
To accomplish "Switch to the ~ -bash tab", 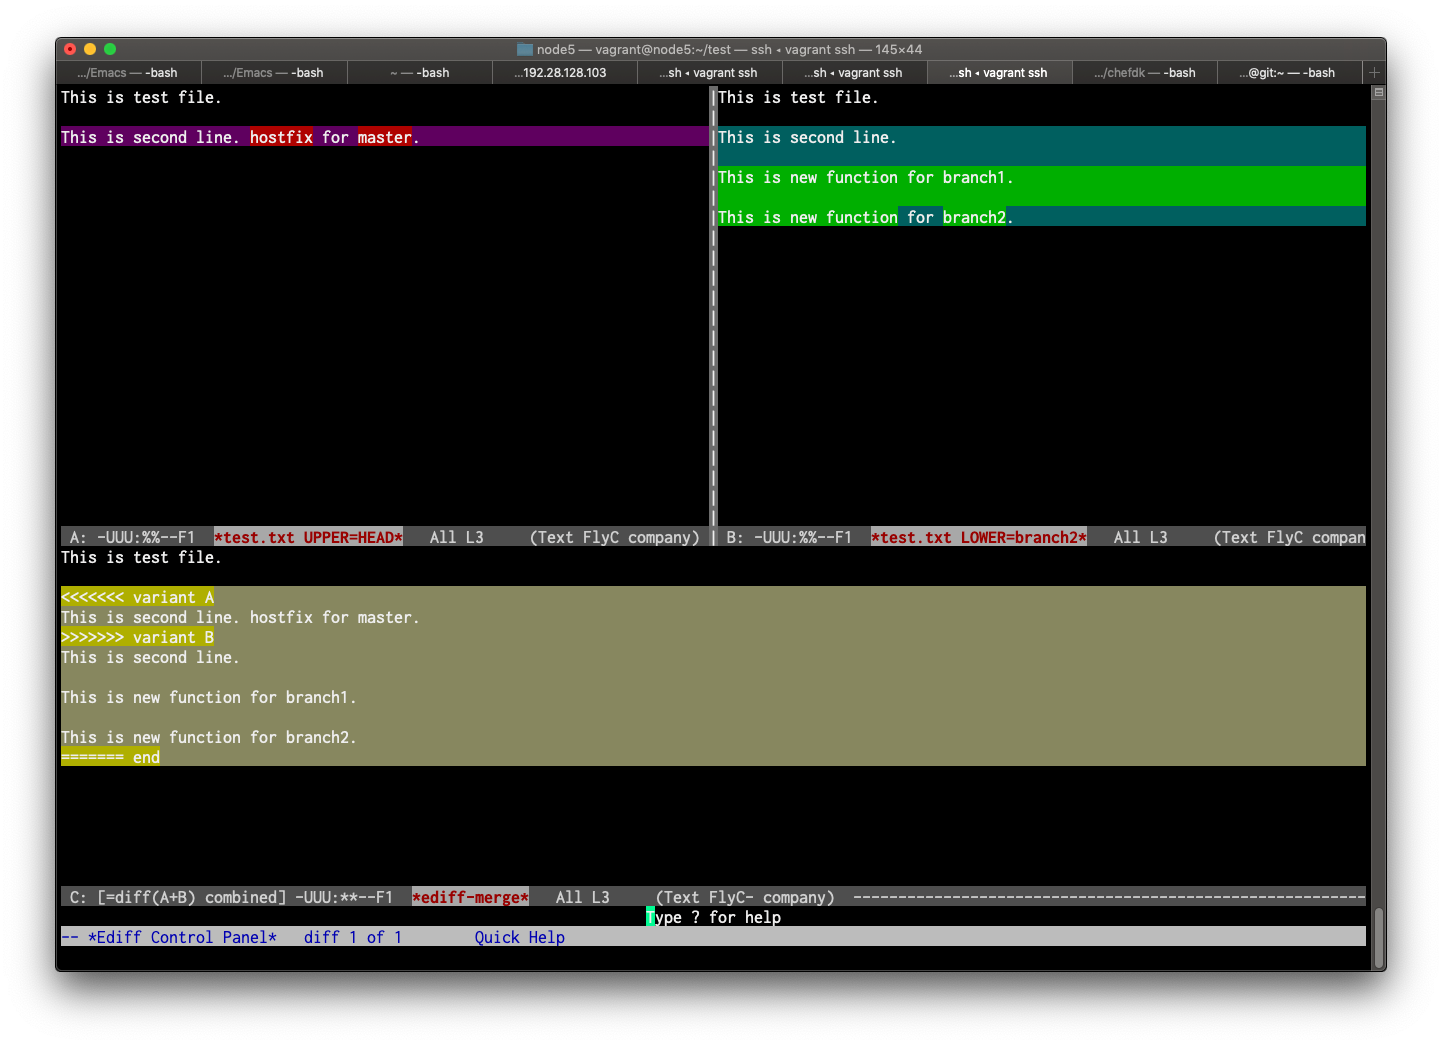I will pyautogui.click(x=420, y=72).
